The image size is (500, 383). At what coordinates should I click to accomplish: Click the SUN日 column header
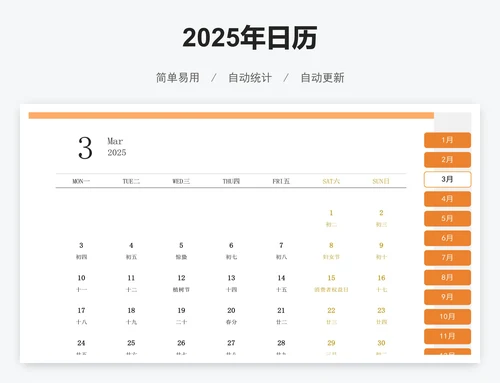(381, 181)
